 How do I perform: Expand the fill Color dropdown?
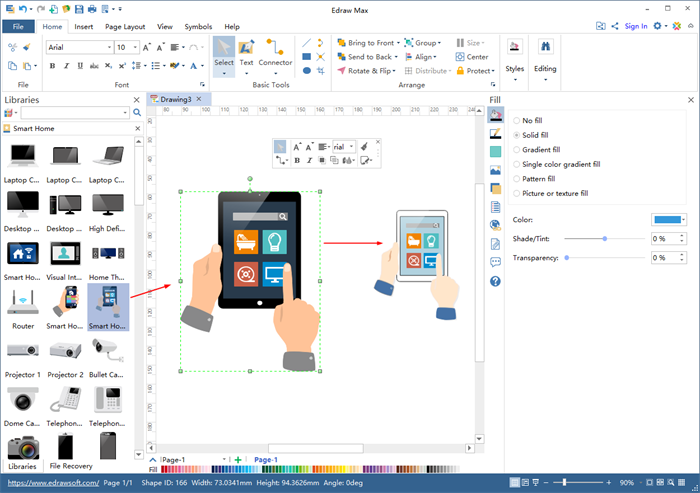(682, 219)
